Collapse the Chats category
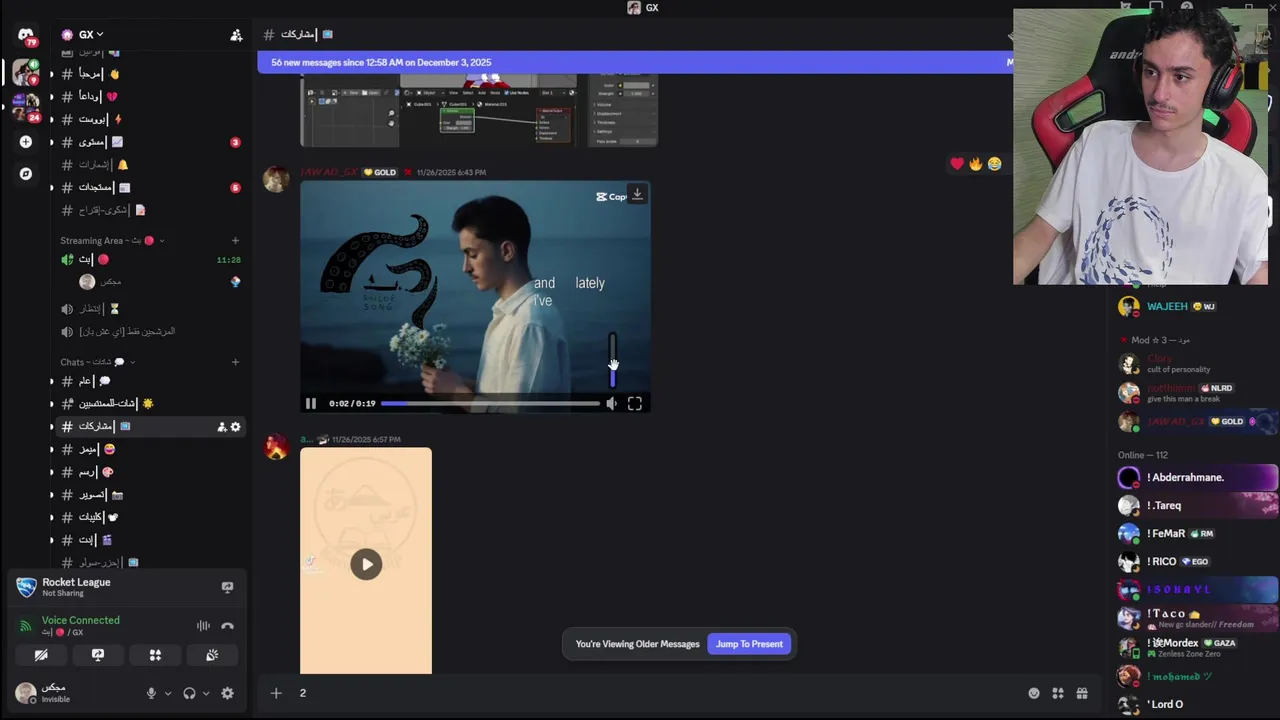Image resolution: width=1280 pixels, height=720 pixels. (98, 362)
